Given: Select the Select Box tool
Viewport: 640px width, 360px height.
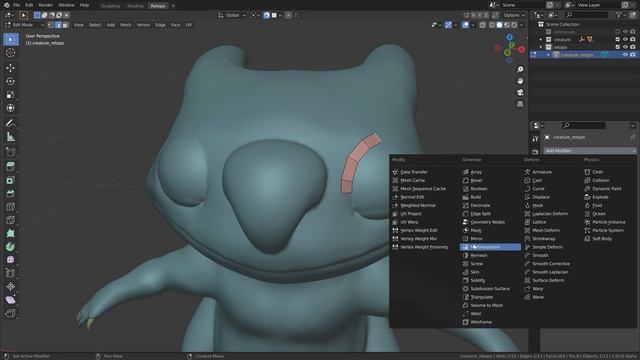Looking at the screenshot, I should [11, 39].
